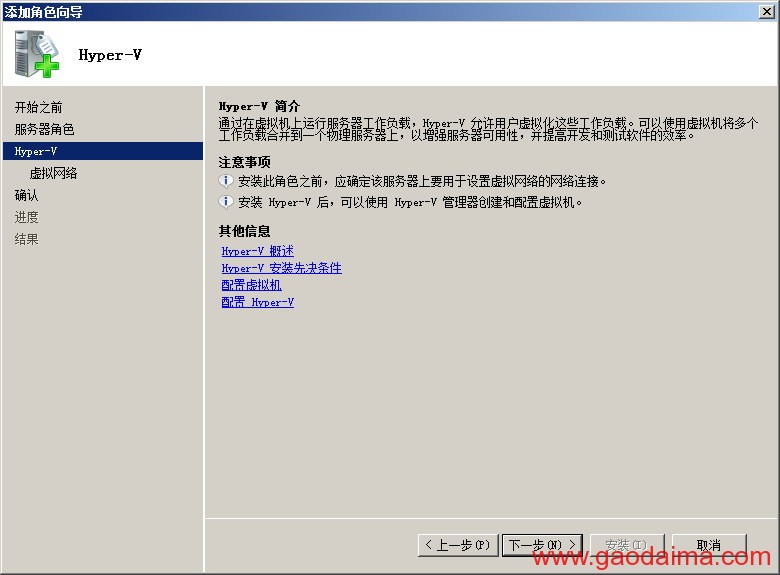Open the Hyper-V 安装先决条件 link
This screenshot has height=575, width=780.
pos(282,268)
